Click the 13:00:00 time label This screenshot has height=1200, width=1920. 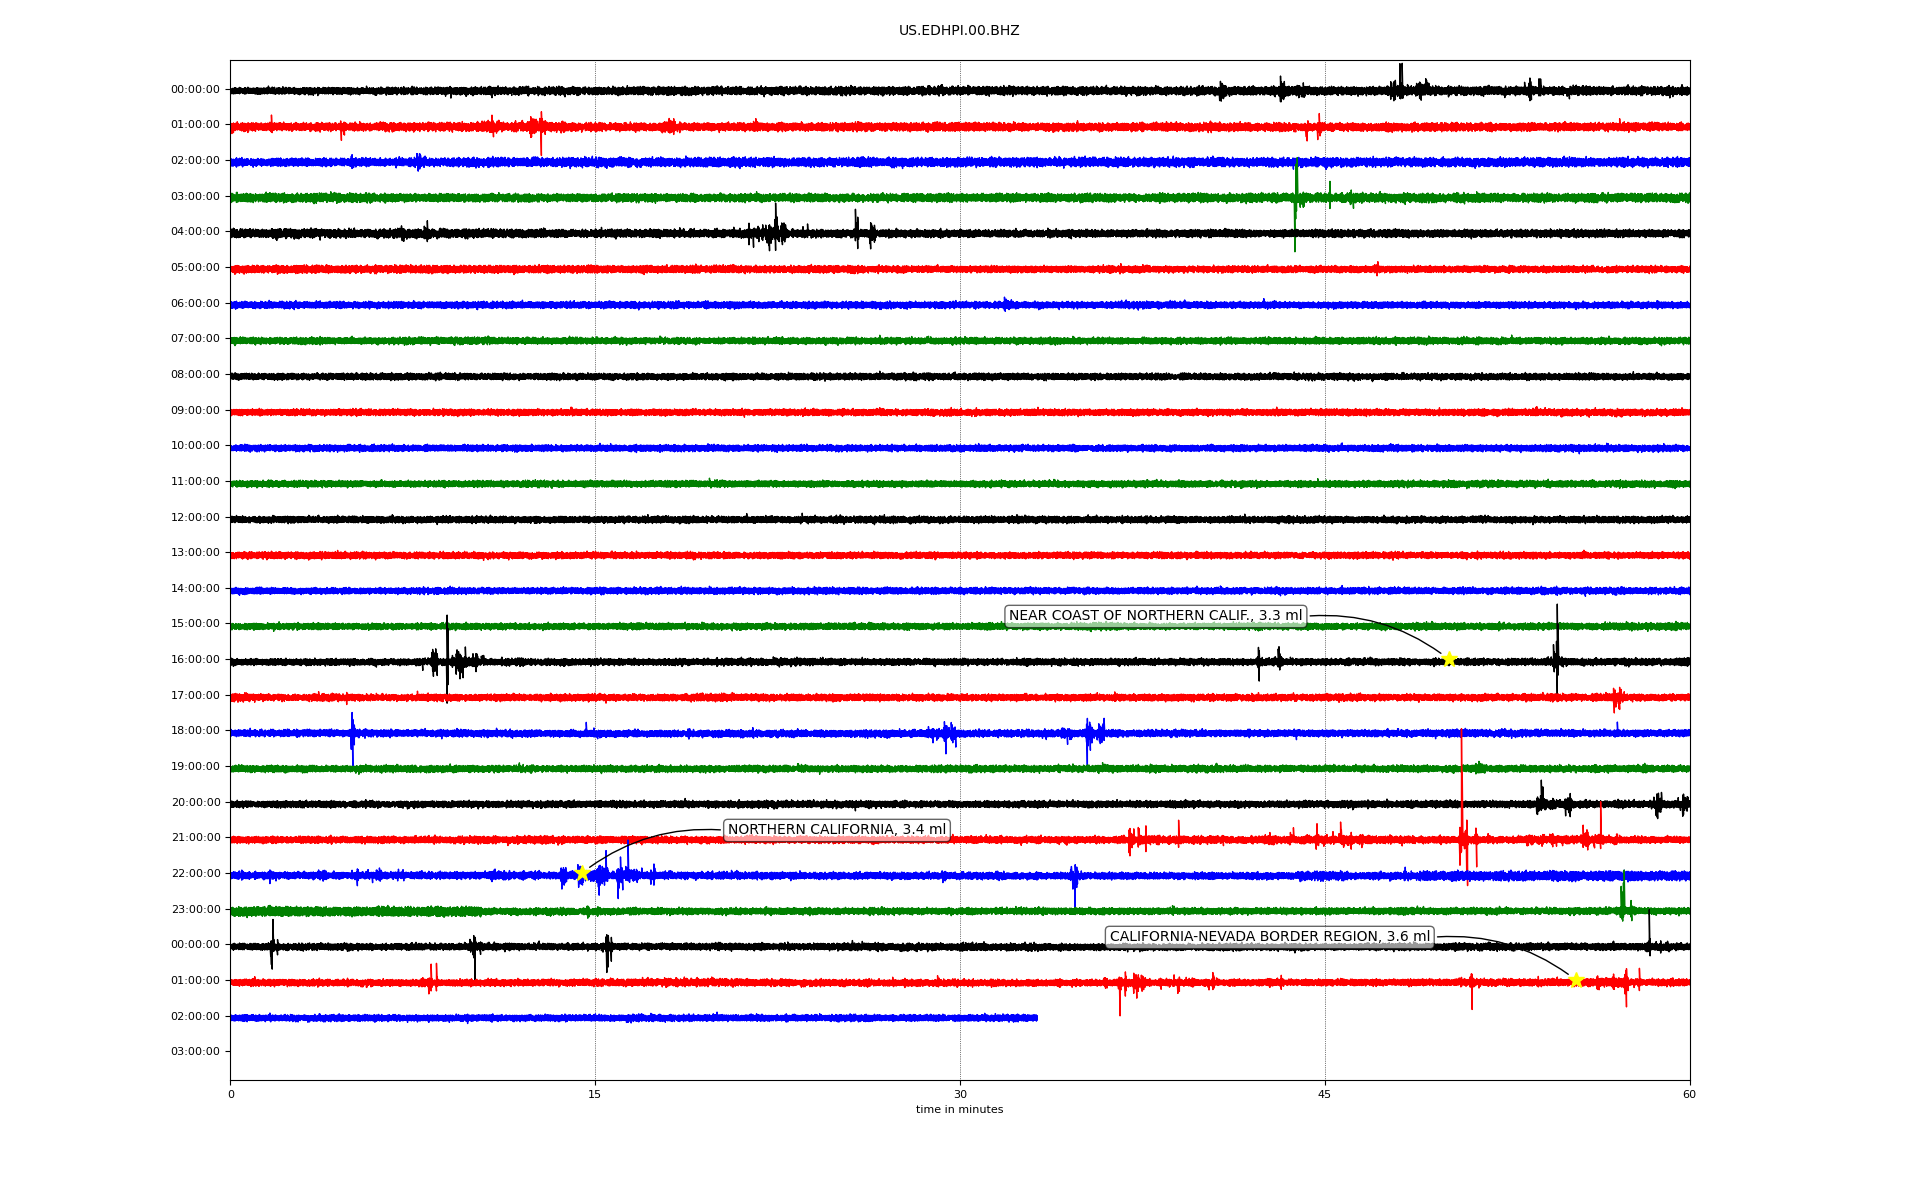pyautogui.click(x=195, y=553)
